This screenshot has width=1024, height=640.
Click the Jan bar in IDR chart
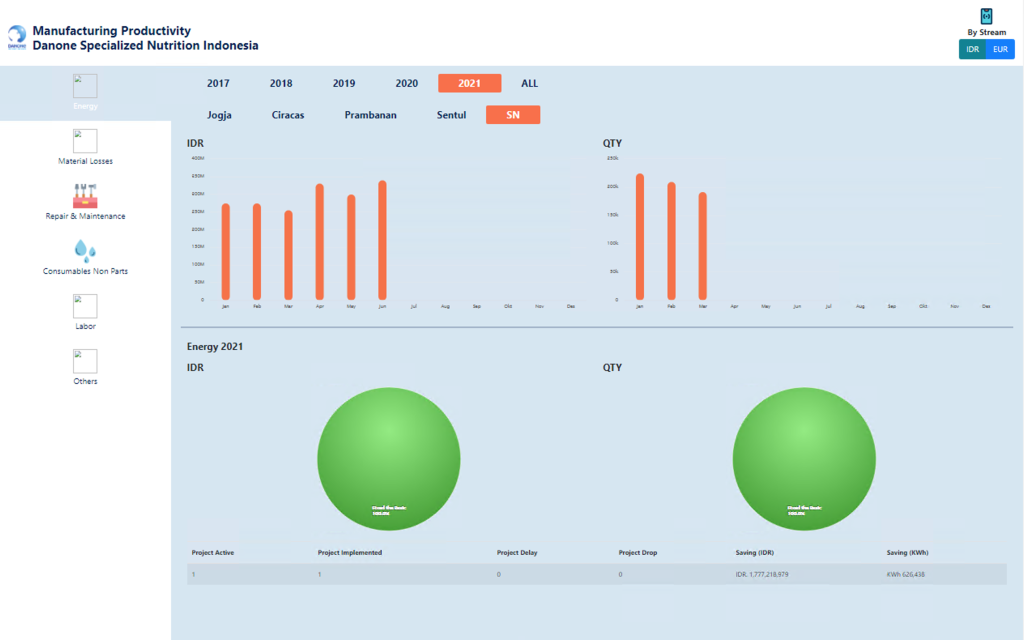(225, 251)
